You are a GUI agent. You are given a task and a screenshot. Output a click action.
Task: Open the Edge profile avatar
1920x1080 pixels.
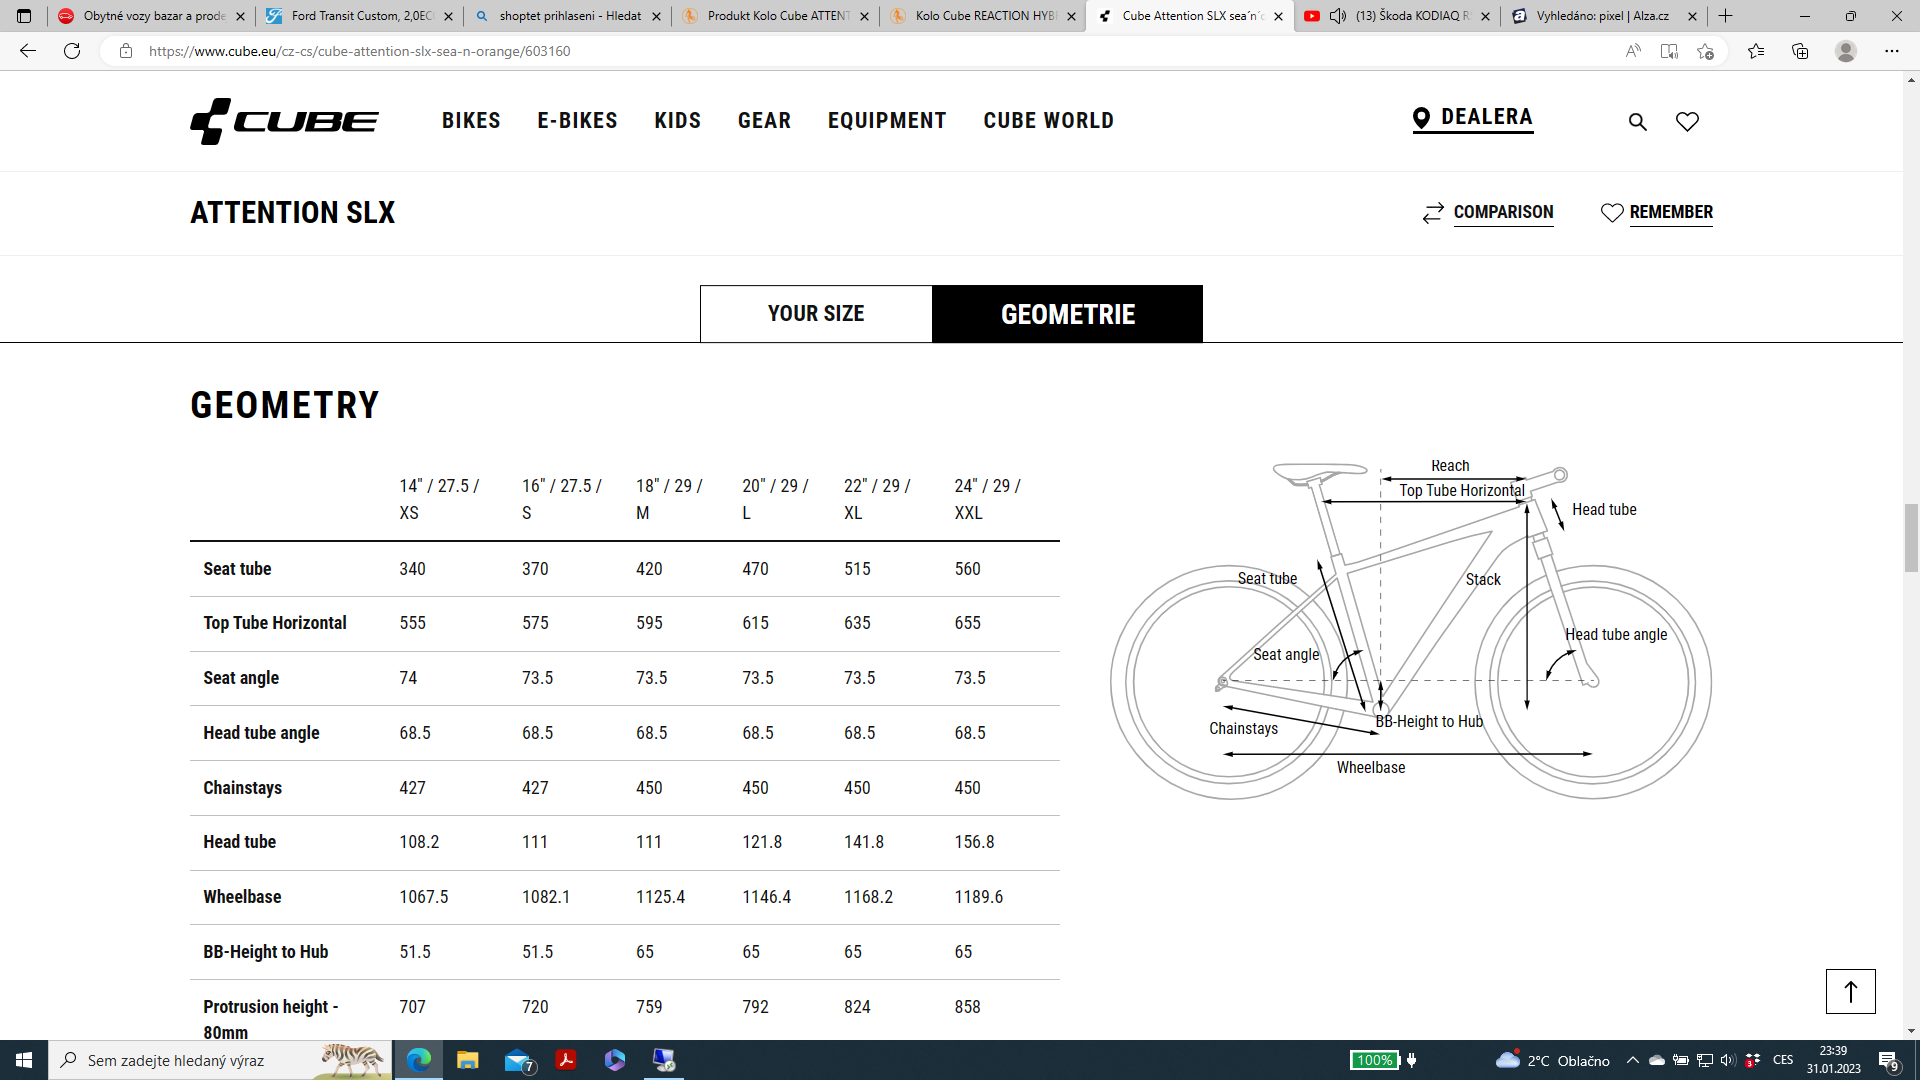[x=1846, y=51]
